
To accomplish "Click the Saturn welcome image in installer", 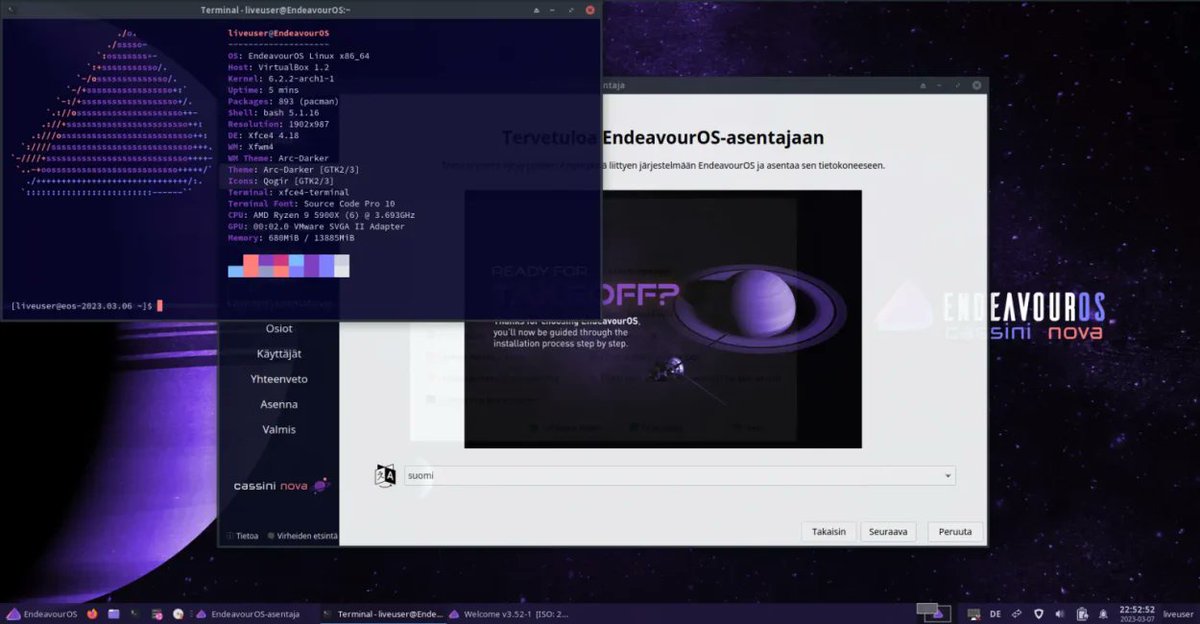I will 662,319.
